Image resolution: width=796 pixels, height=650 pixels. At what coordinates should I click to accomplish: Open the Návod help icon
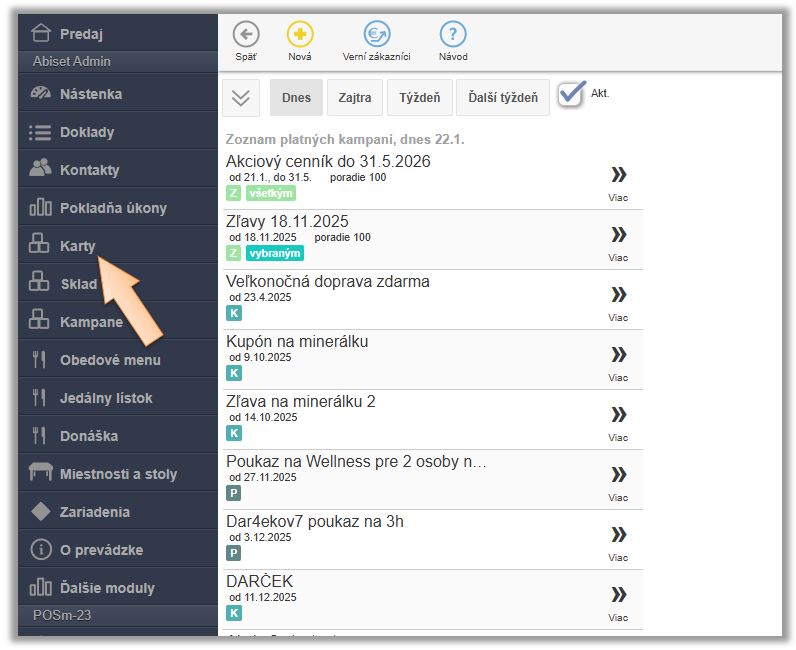453,35
